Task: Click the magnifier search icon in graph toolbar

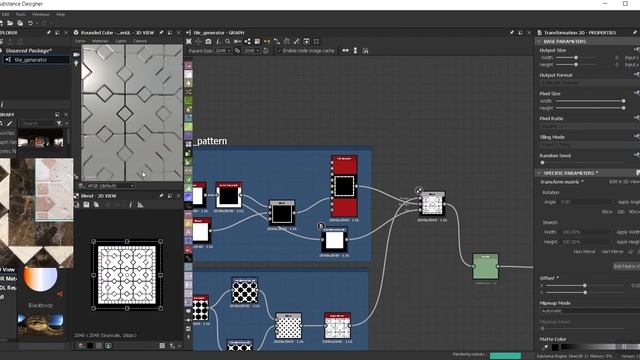Action: 228,41
